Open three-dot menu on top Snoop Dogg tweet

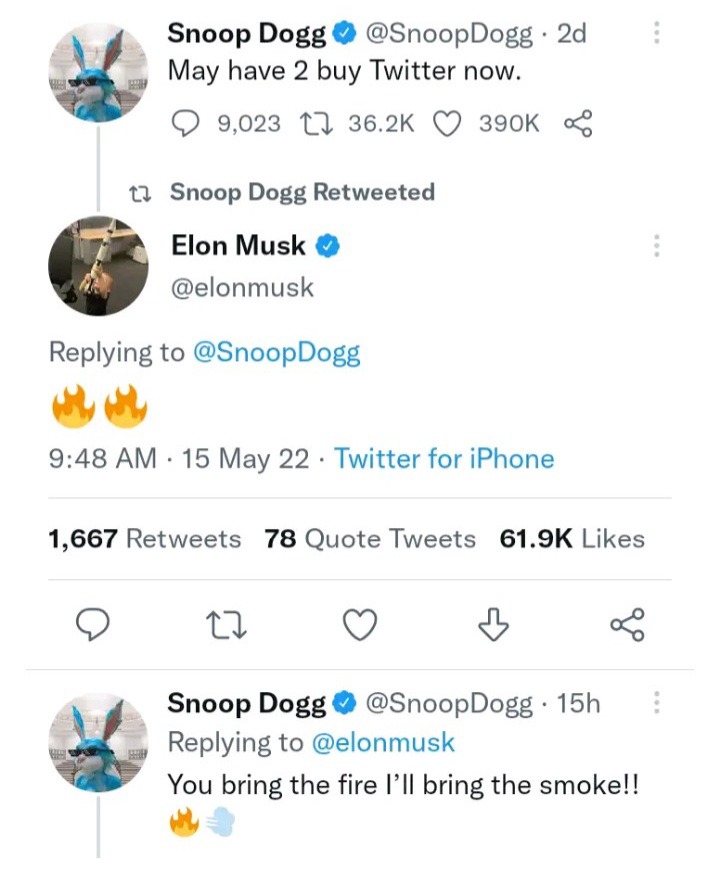pos(656,33)
